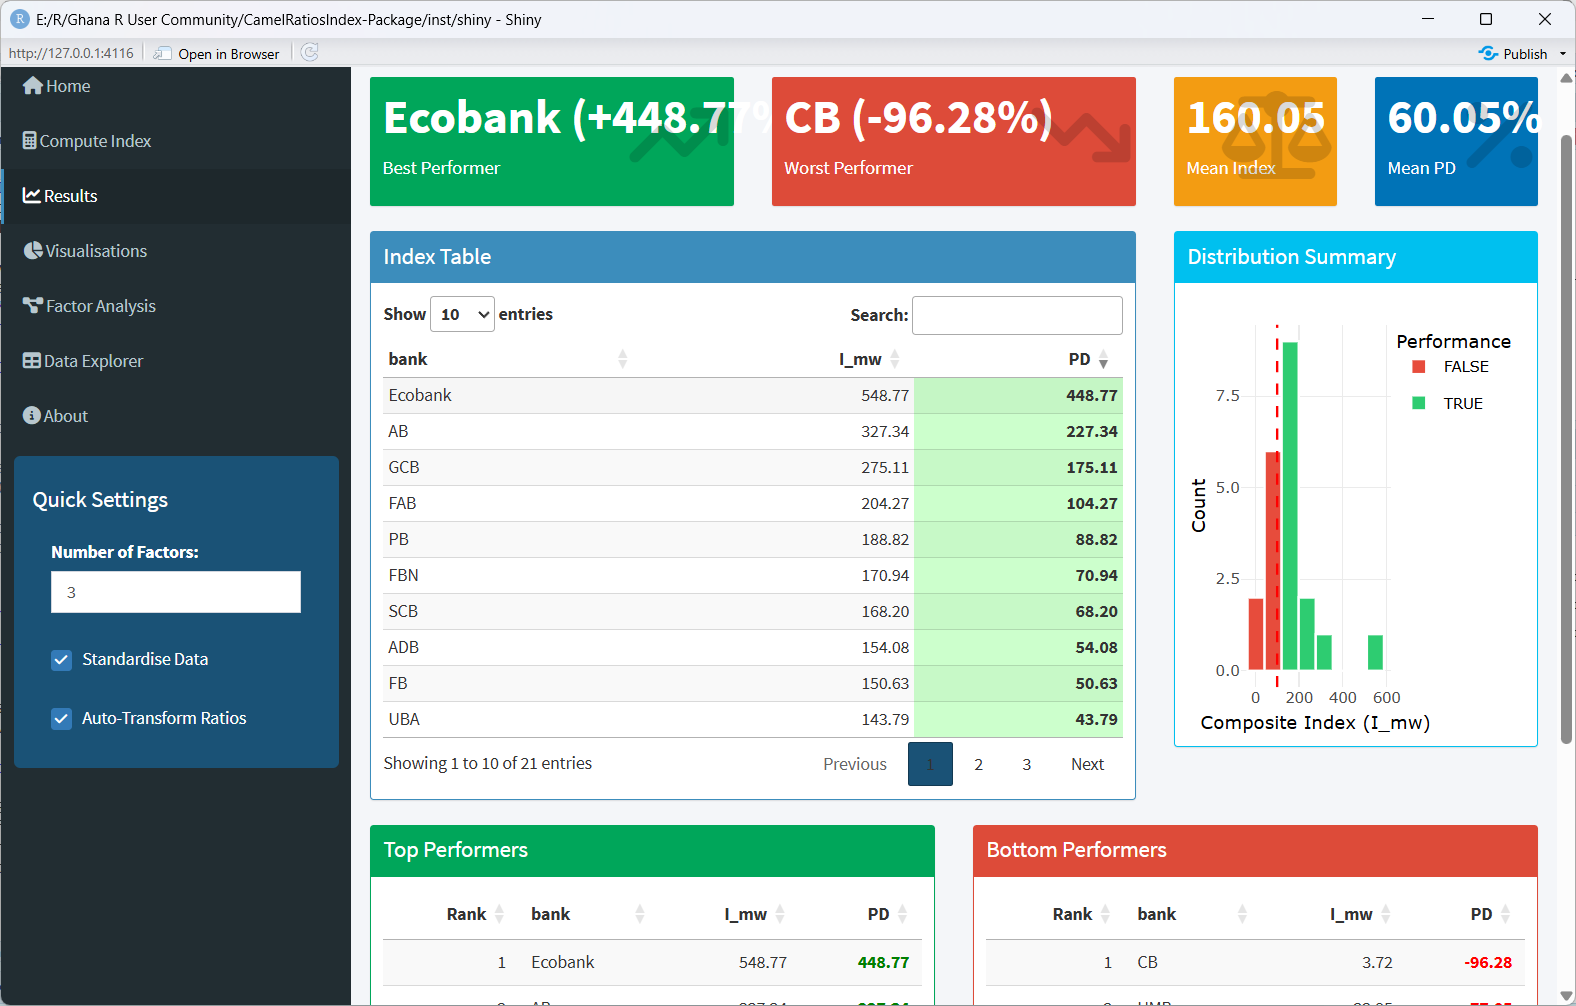Click the Worst Performer CB card
The image size is (1576, 1006).
click(x=954, y=141)
